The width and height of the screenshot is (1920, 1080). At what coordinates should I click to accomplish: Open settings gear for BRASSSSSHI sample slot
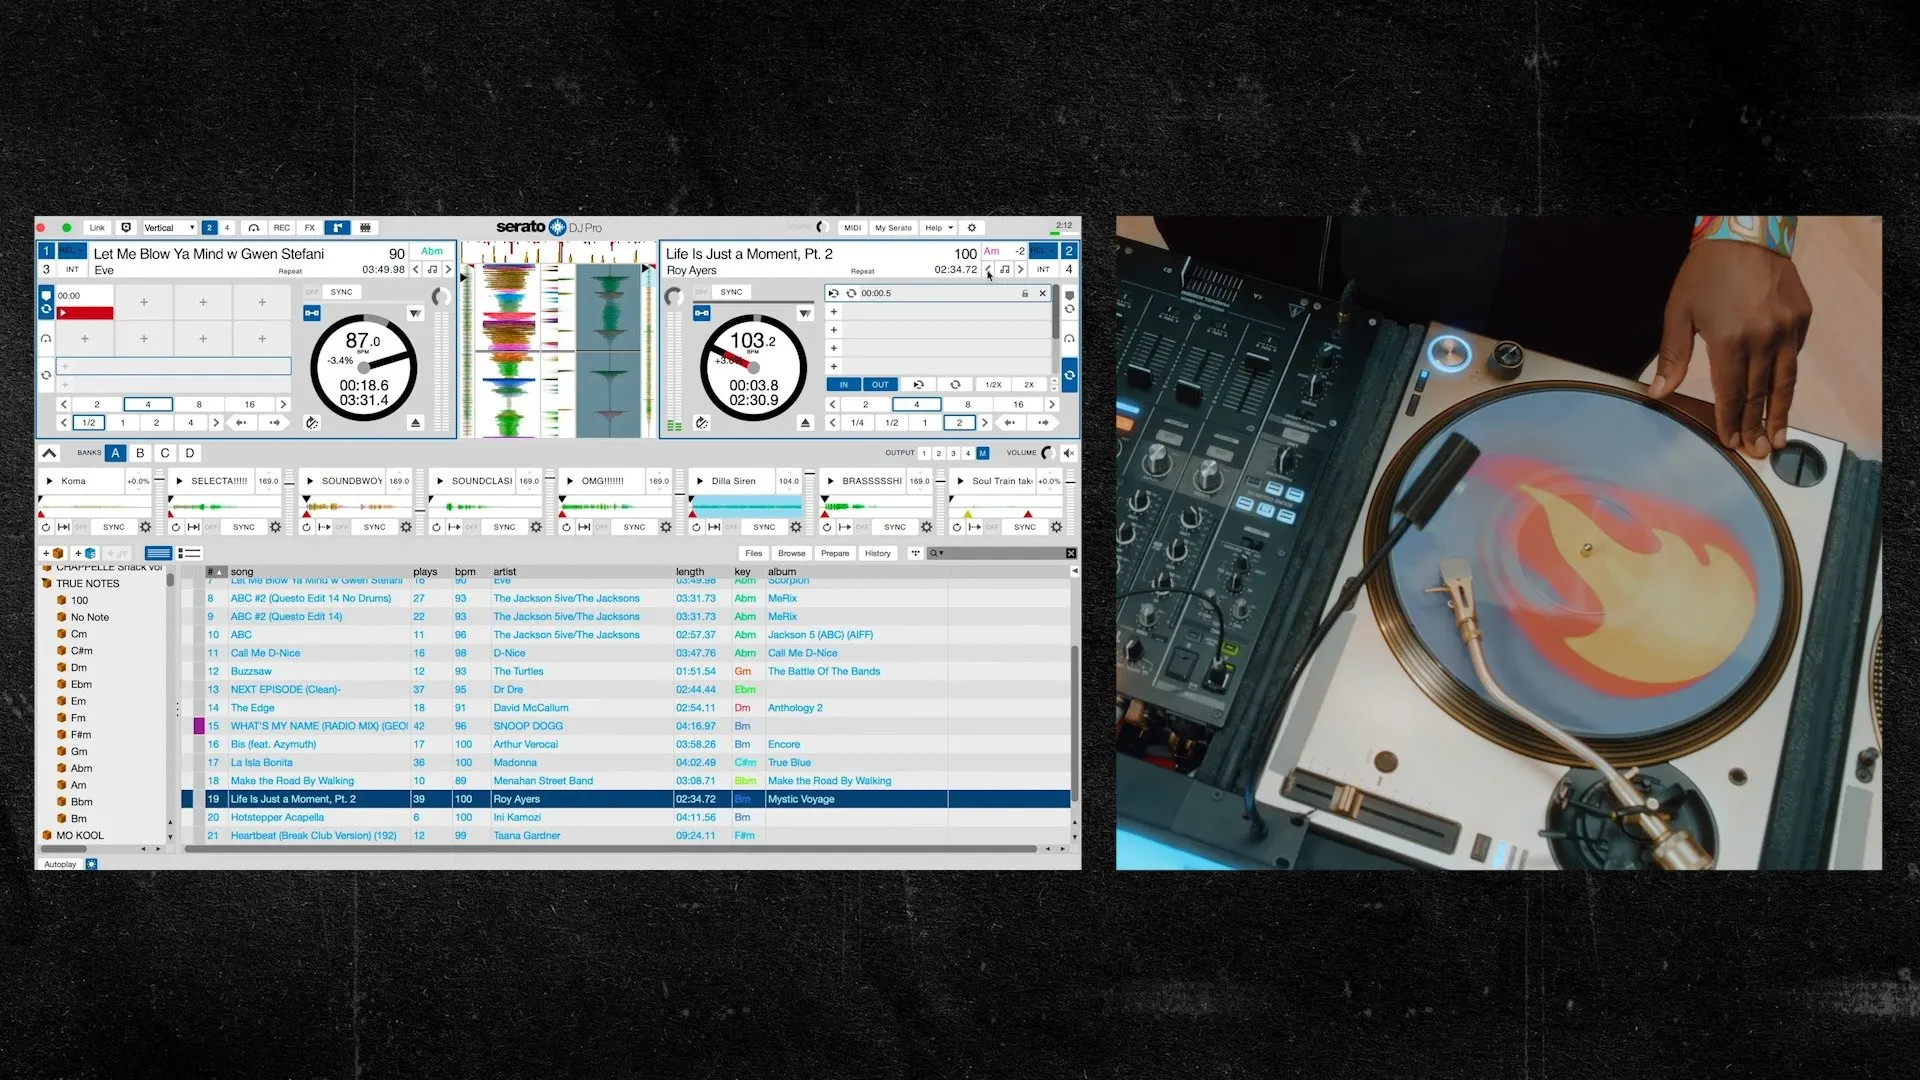click(x=926, y=527)
